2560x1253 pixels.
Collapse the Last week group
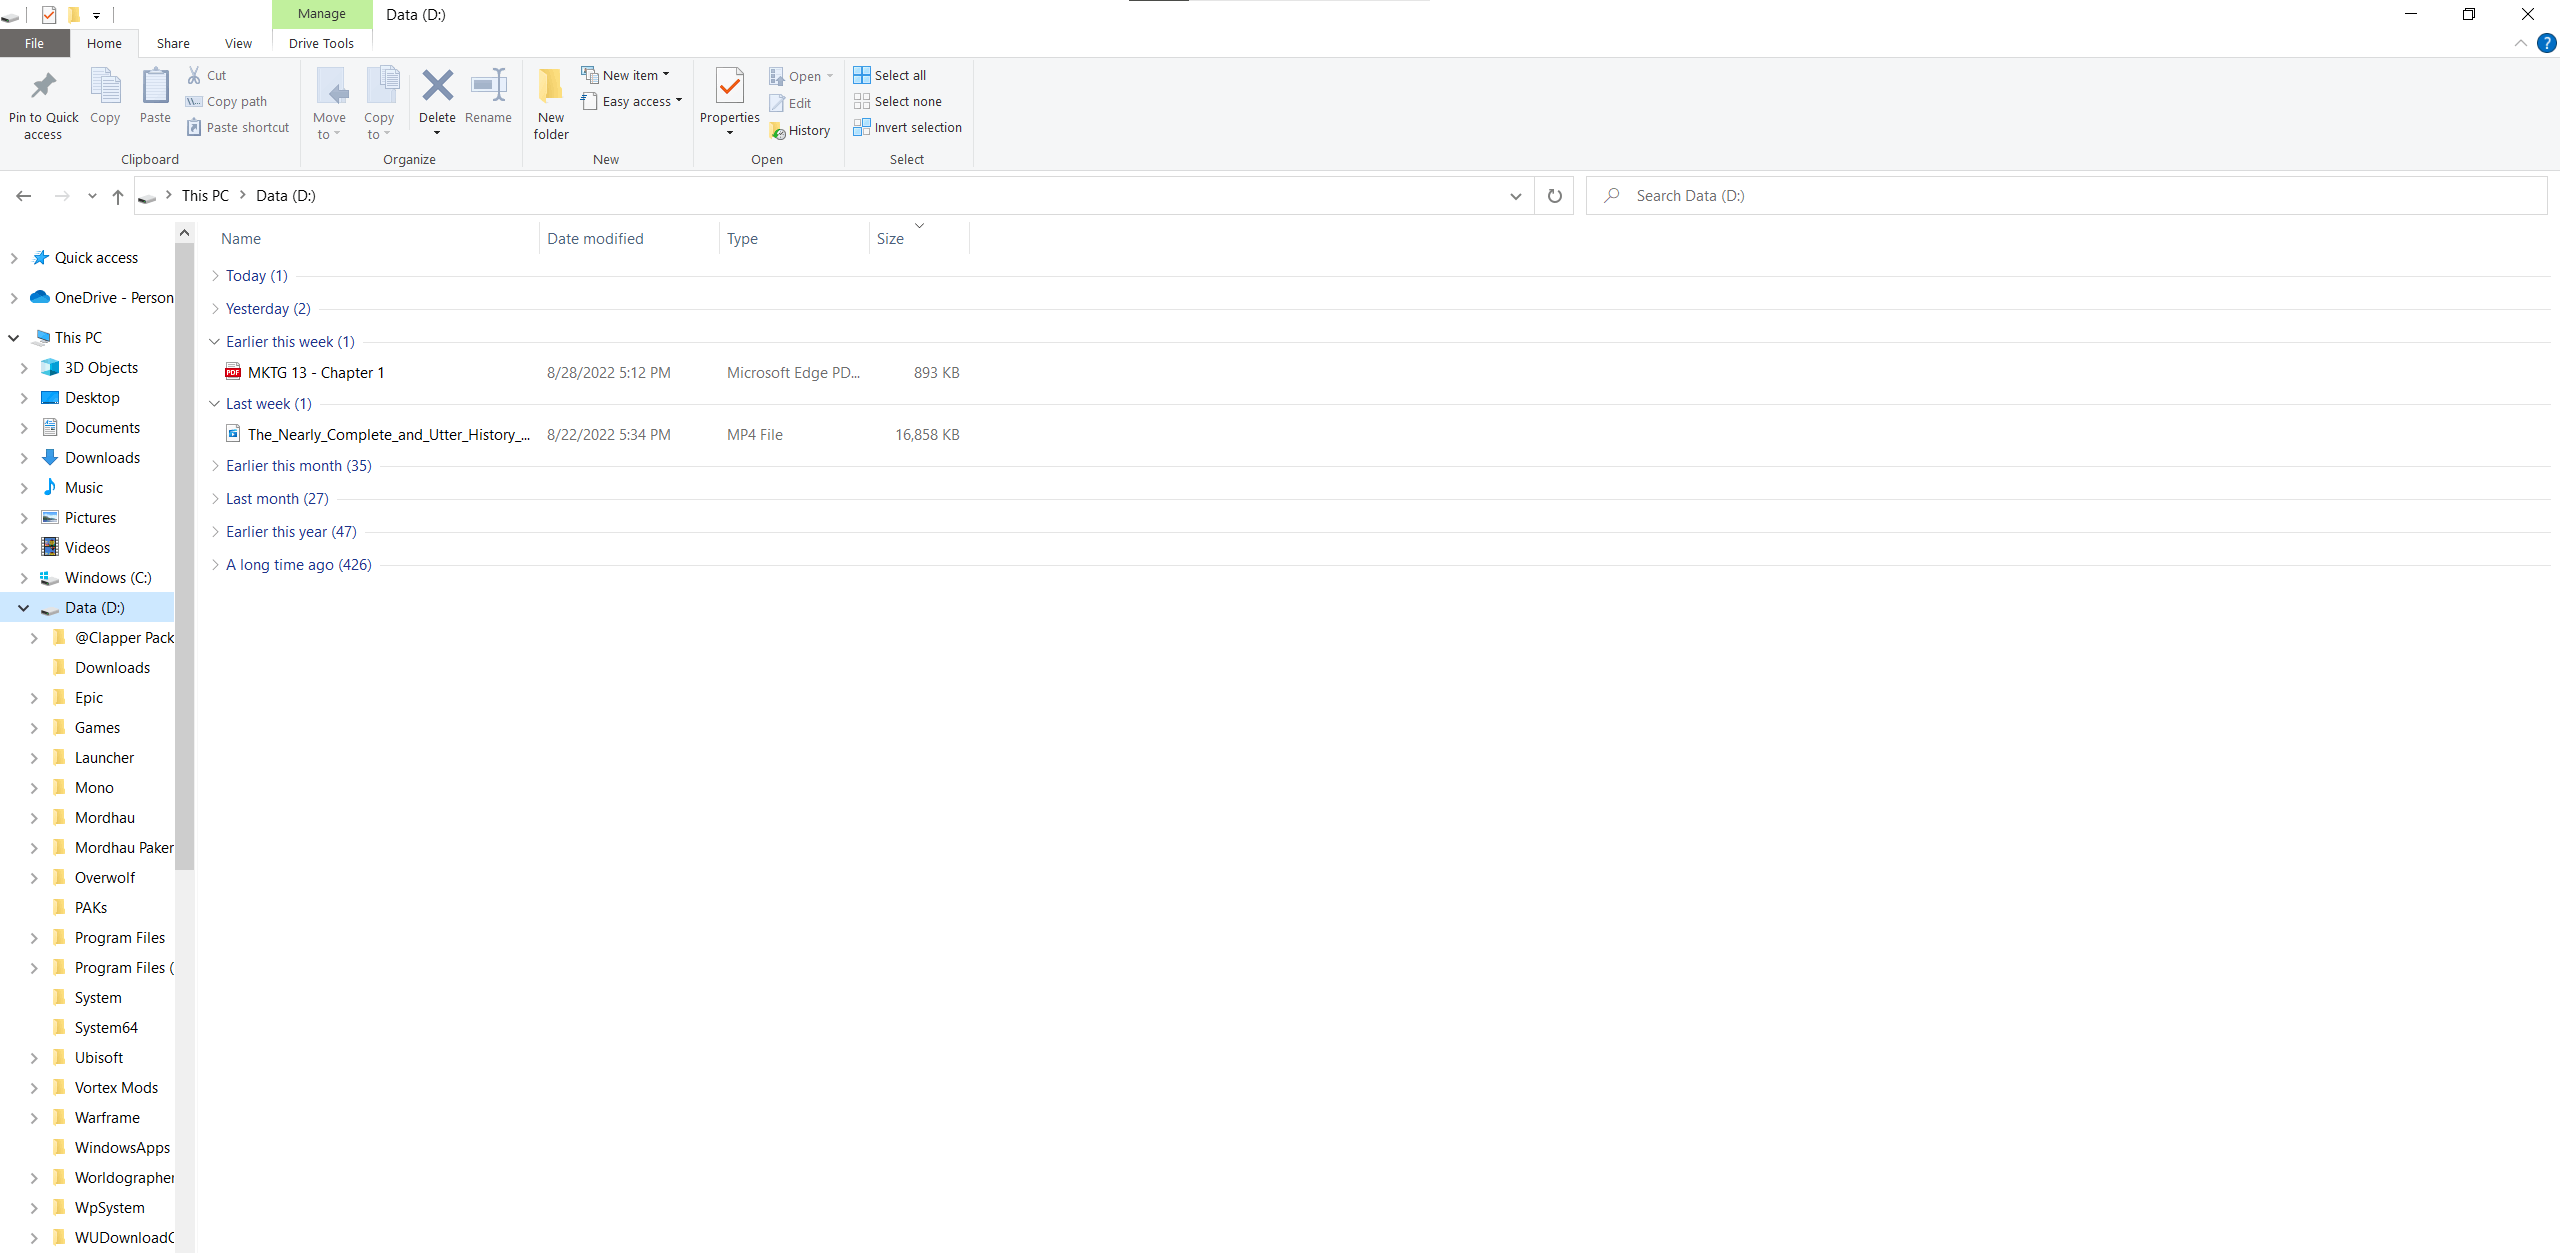coord(215,404)
